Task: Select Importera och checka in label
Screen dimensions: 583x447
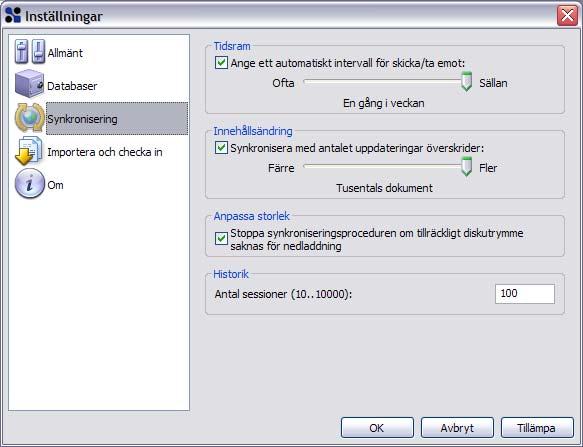Action: [x=105, y=152]
